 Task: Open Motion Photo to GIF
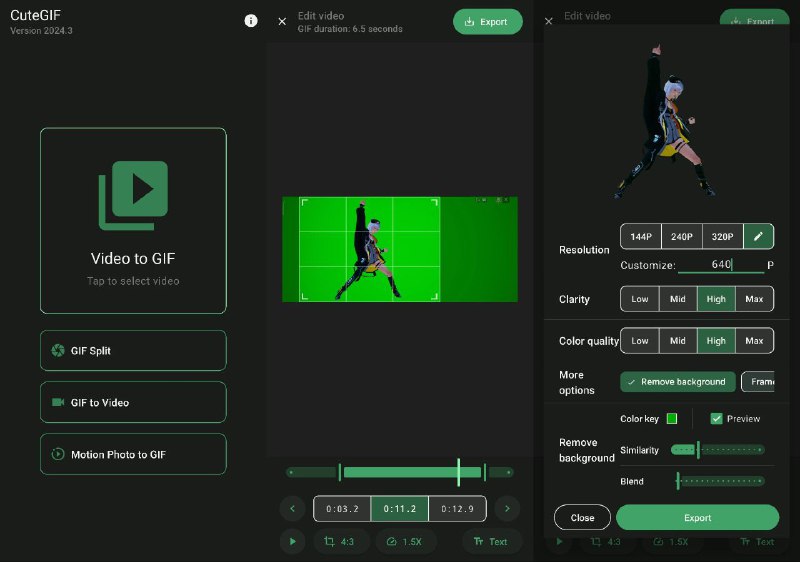(x=133, y=454)
